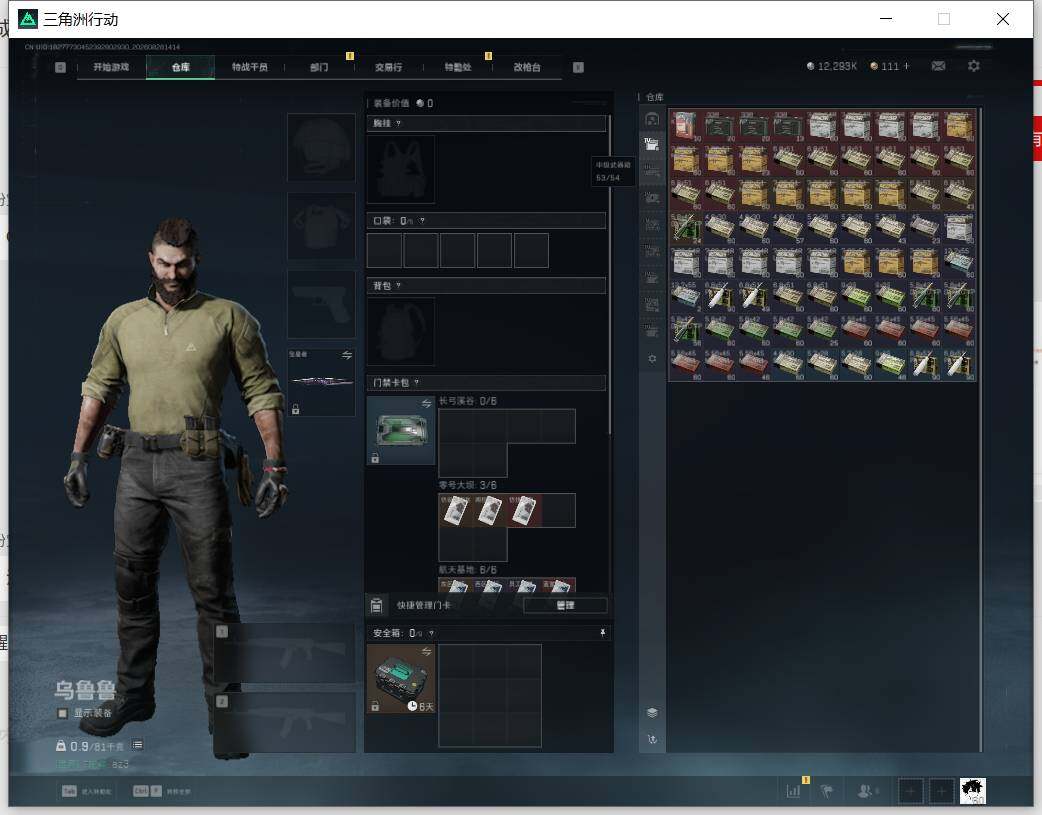
Task: Toggle the 显示装备 checkbox
Action: point(62,713)
